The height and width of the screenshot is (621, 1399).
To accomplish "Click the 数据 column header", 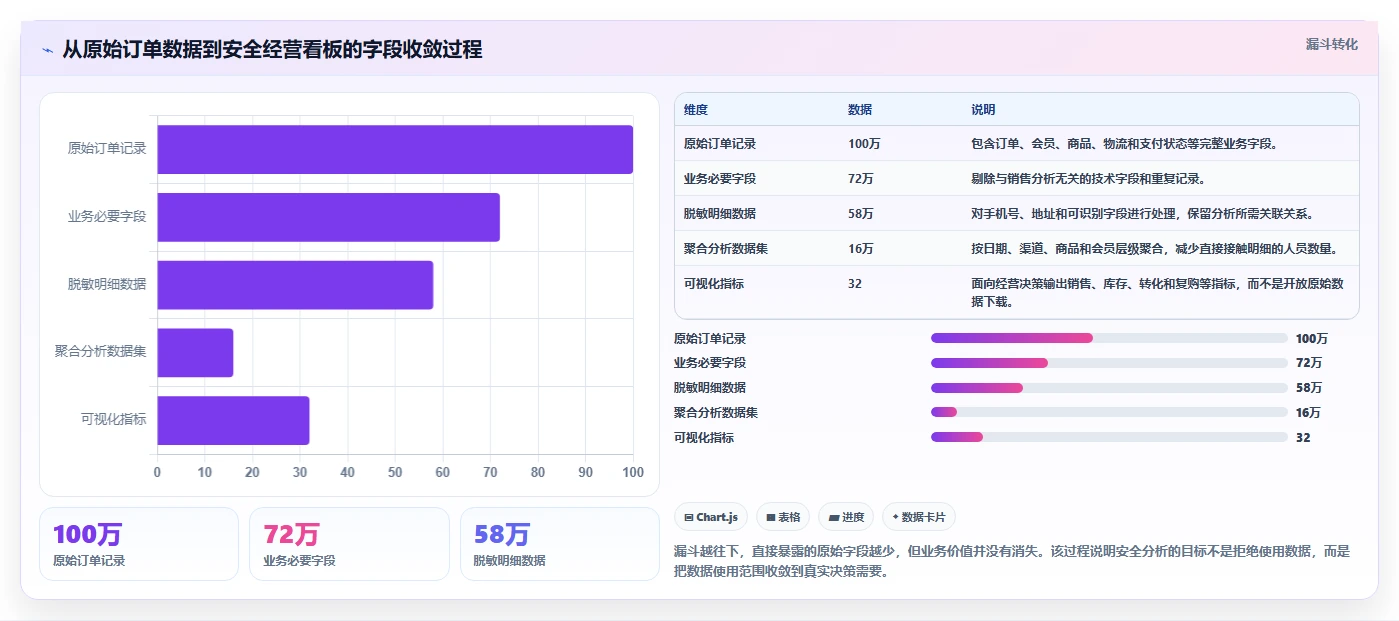I will click(860, 109).
